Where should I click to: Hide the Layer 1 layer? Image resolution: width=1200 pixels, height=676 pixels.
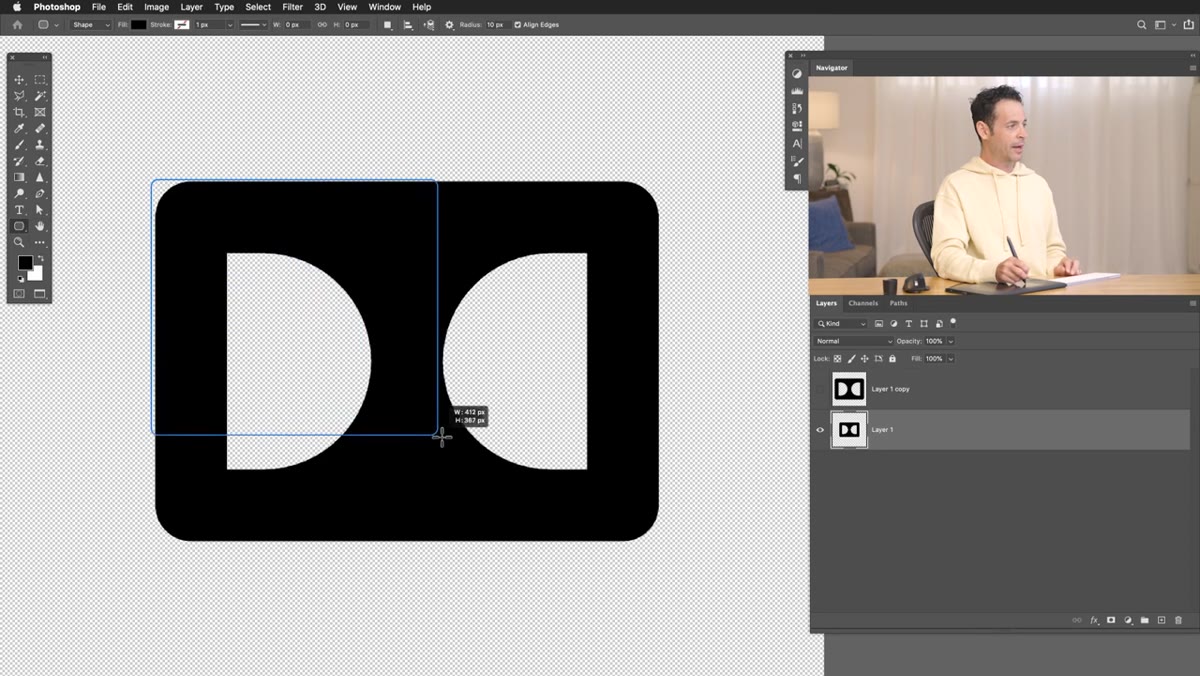[820, 430]
